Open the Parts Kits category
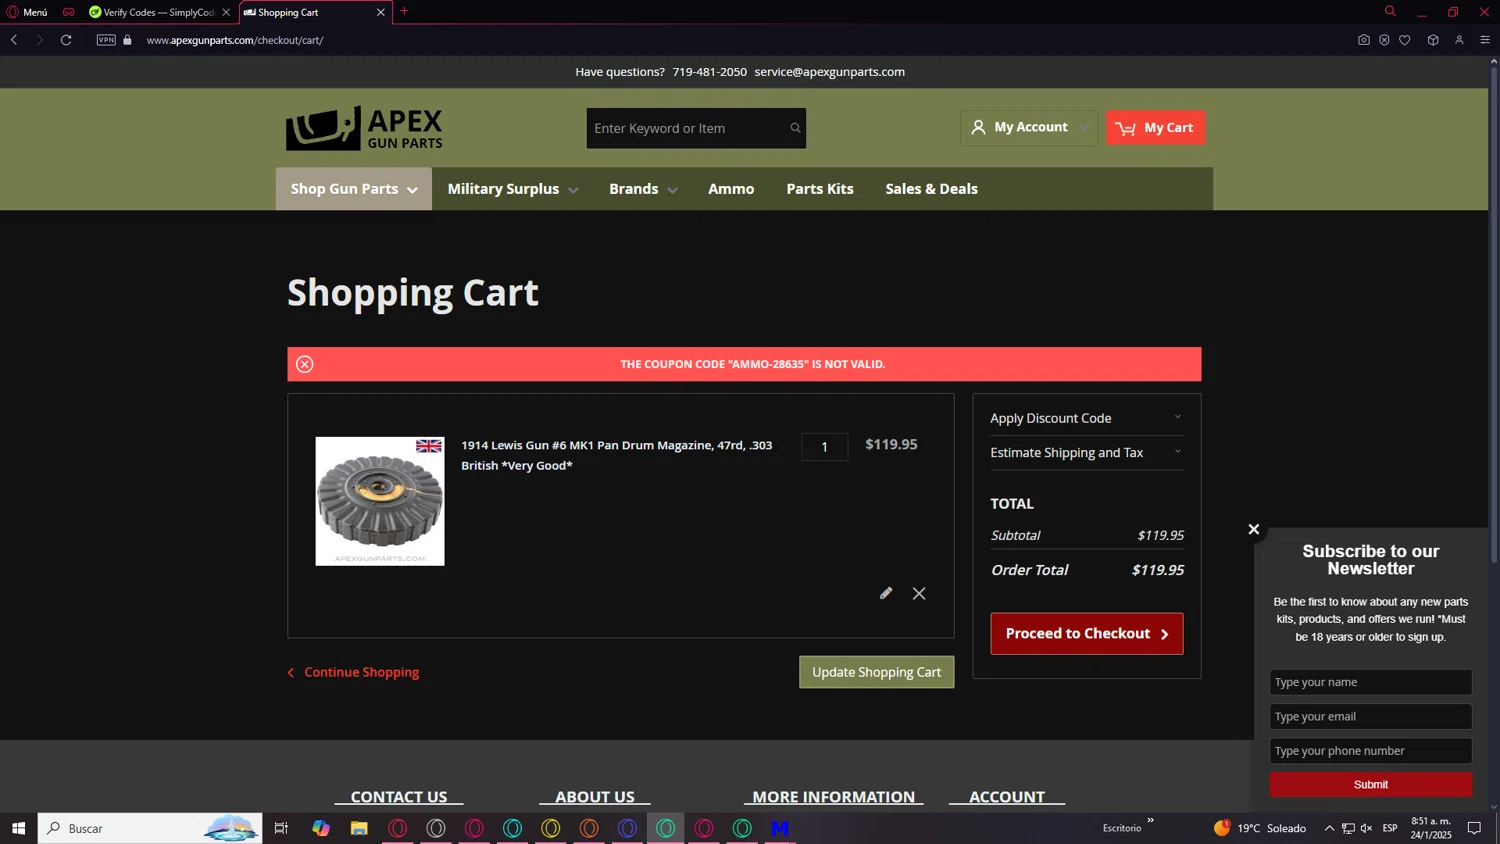Image resolution: width=1500 pixels, height=844 pixels. pos(820,189)
